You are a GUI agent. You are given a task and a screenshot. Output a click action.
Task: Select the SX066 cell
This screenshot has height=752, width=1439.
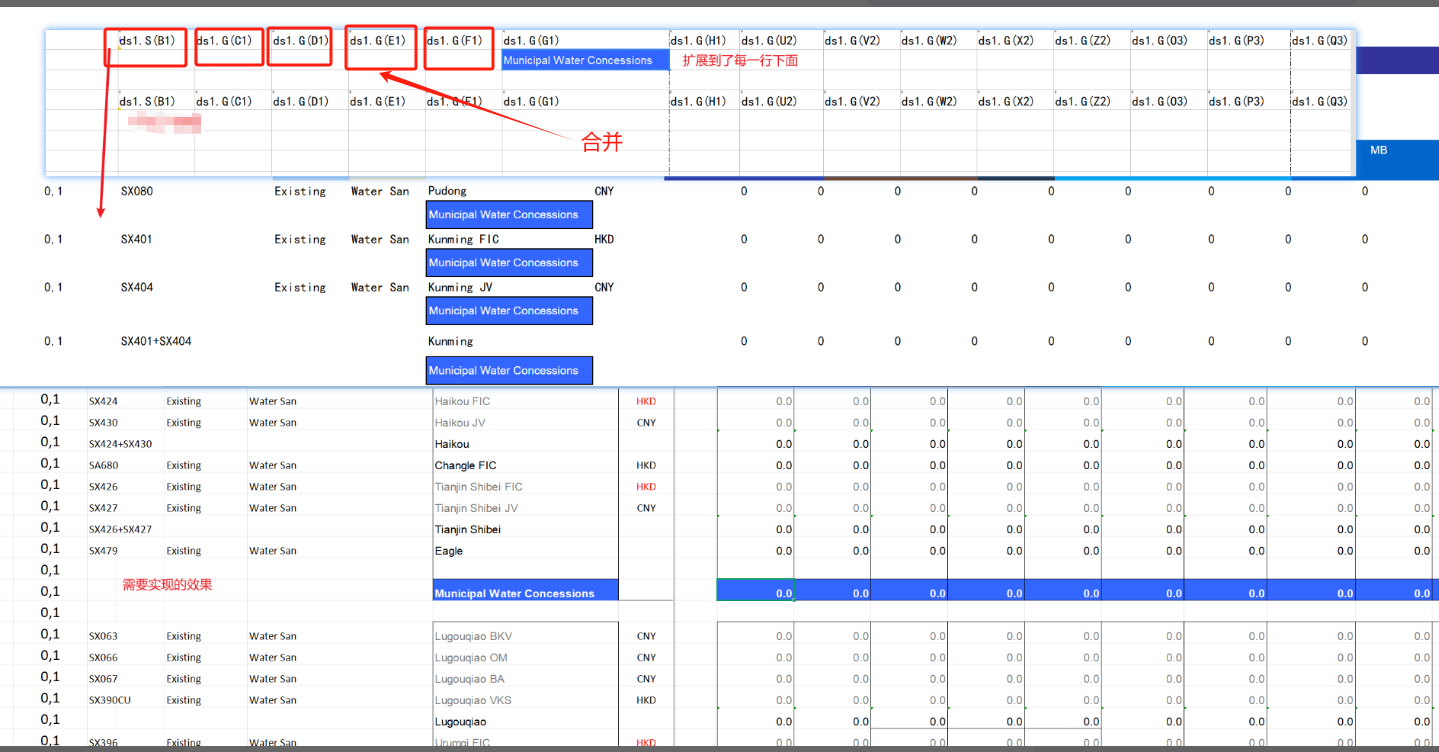click(103, 657)
